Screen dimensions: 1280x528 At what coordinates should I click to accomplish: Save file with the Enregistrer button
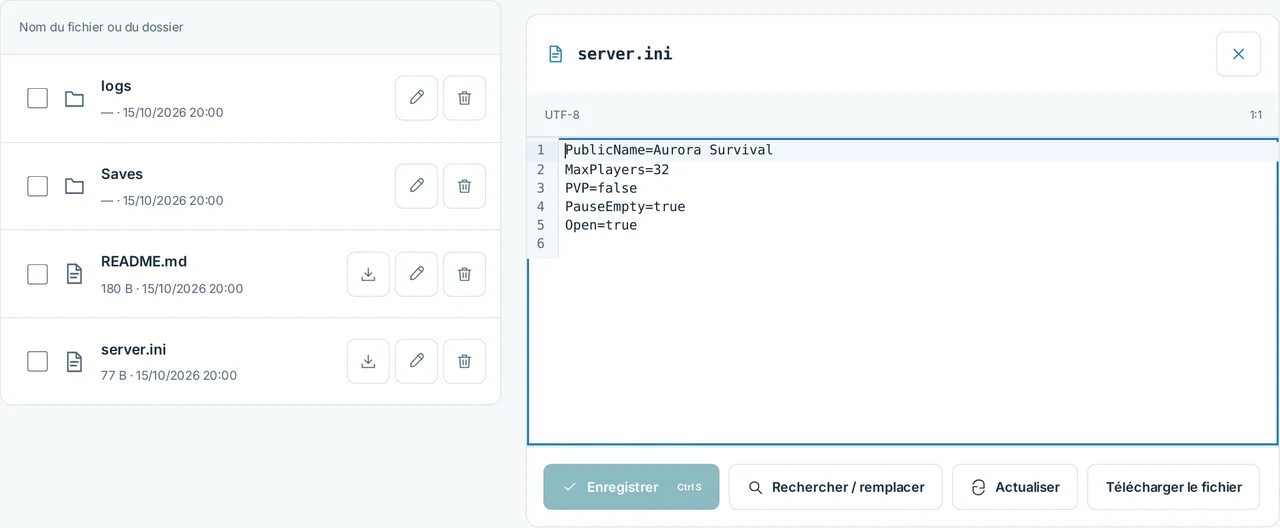[631, 487]
